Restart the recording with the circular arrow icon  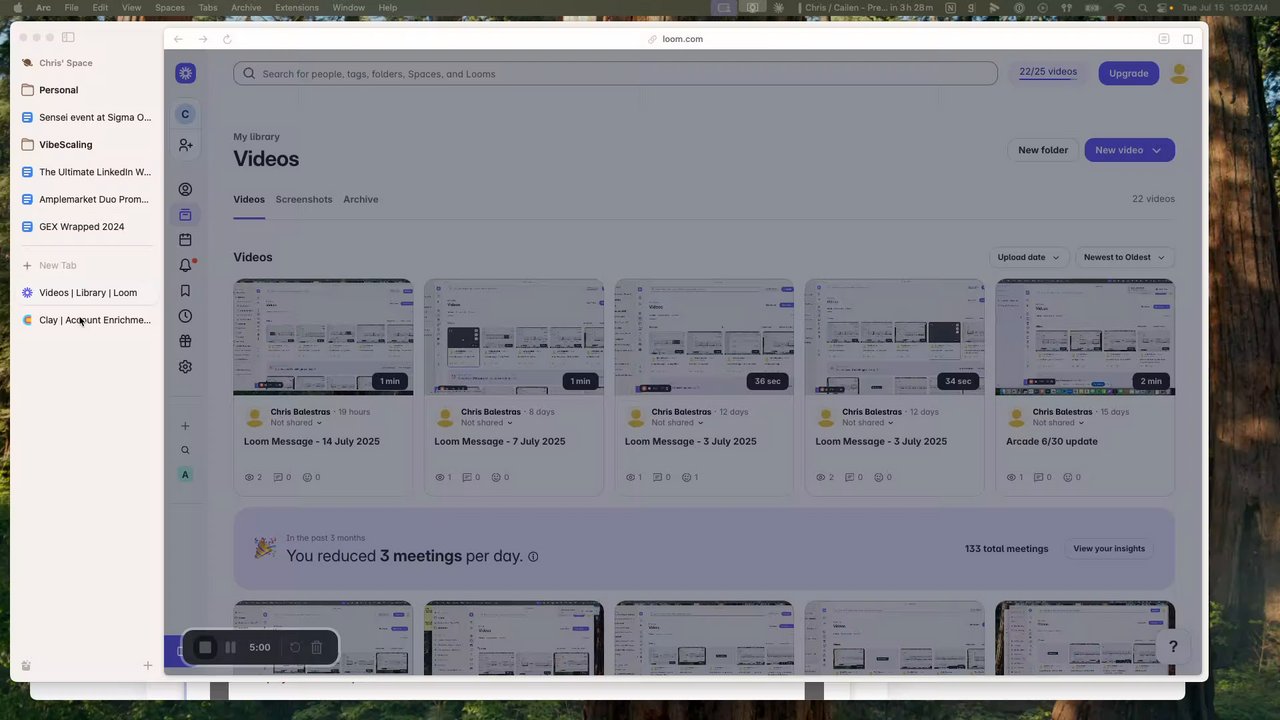295,647
